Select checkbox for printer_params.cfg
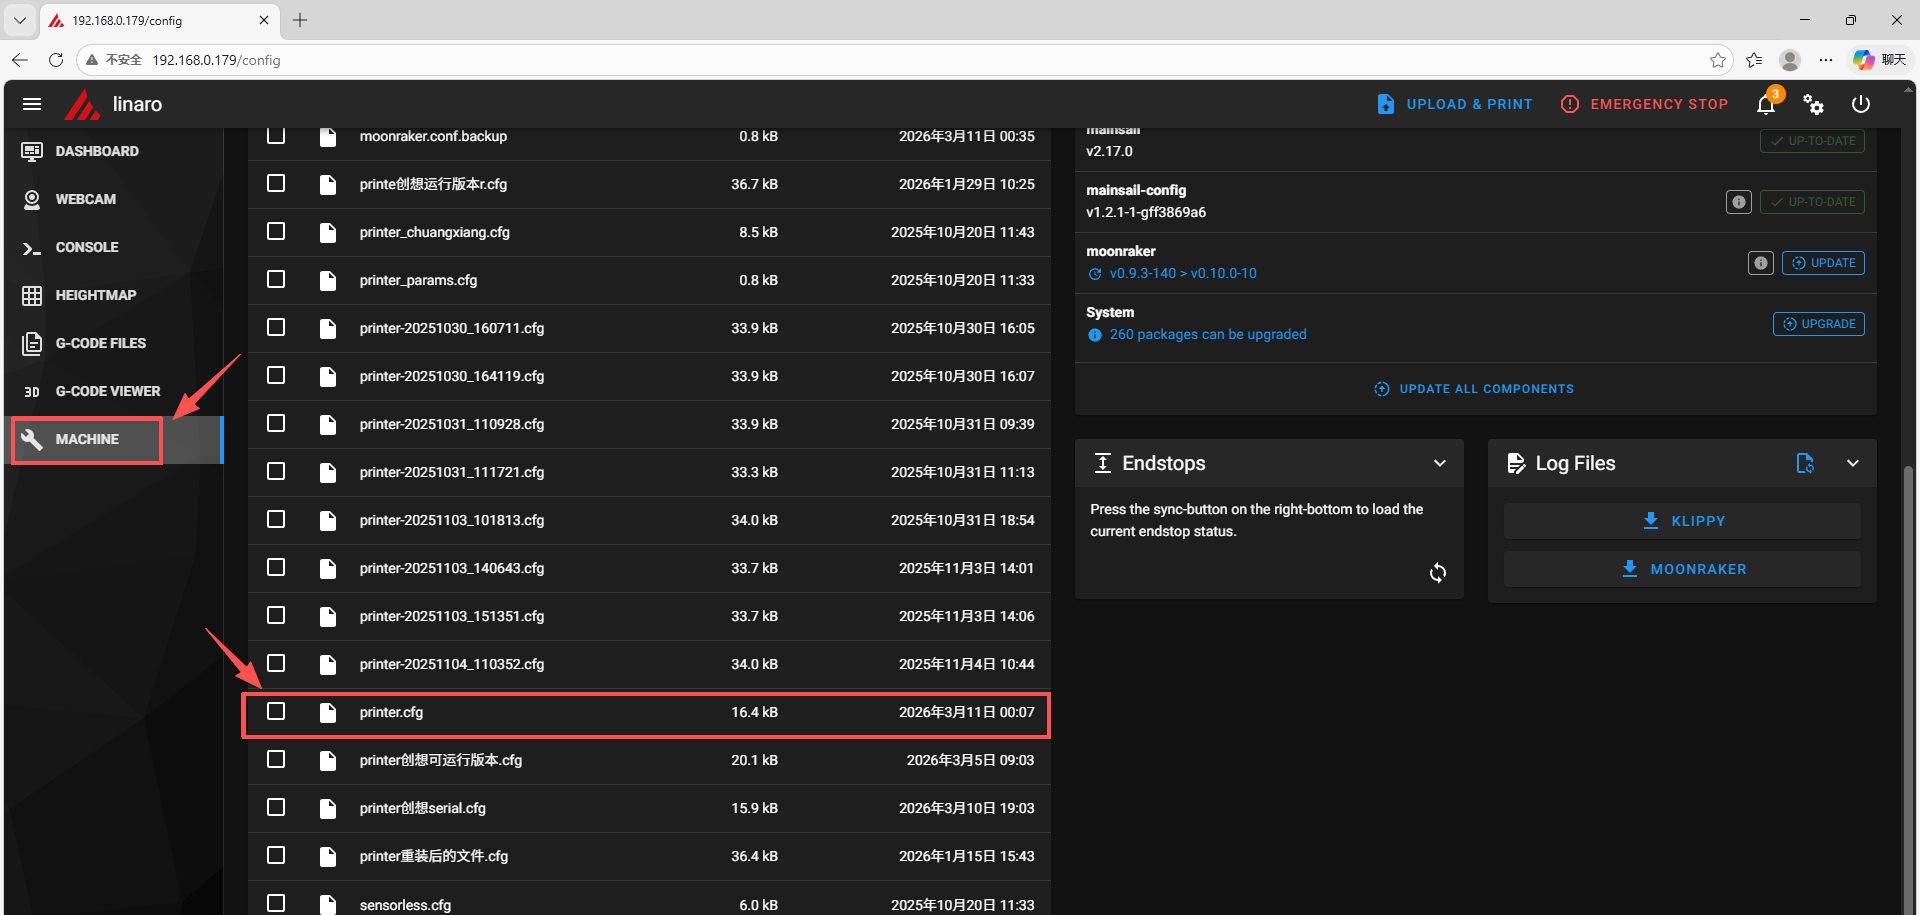The width and height of the screenshot is (1920, 915). tap(276, 280)
